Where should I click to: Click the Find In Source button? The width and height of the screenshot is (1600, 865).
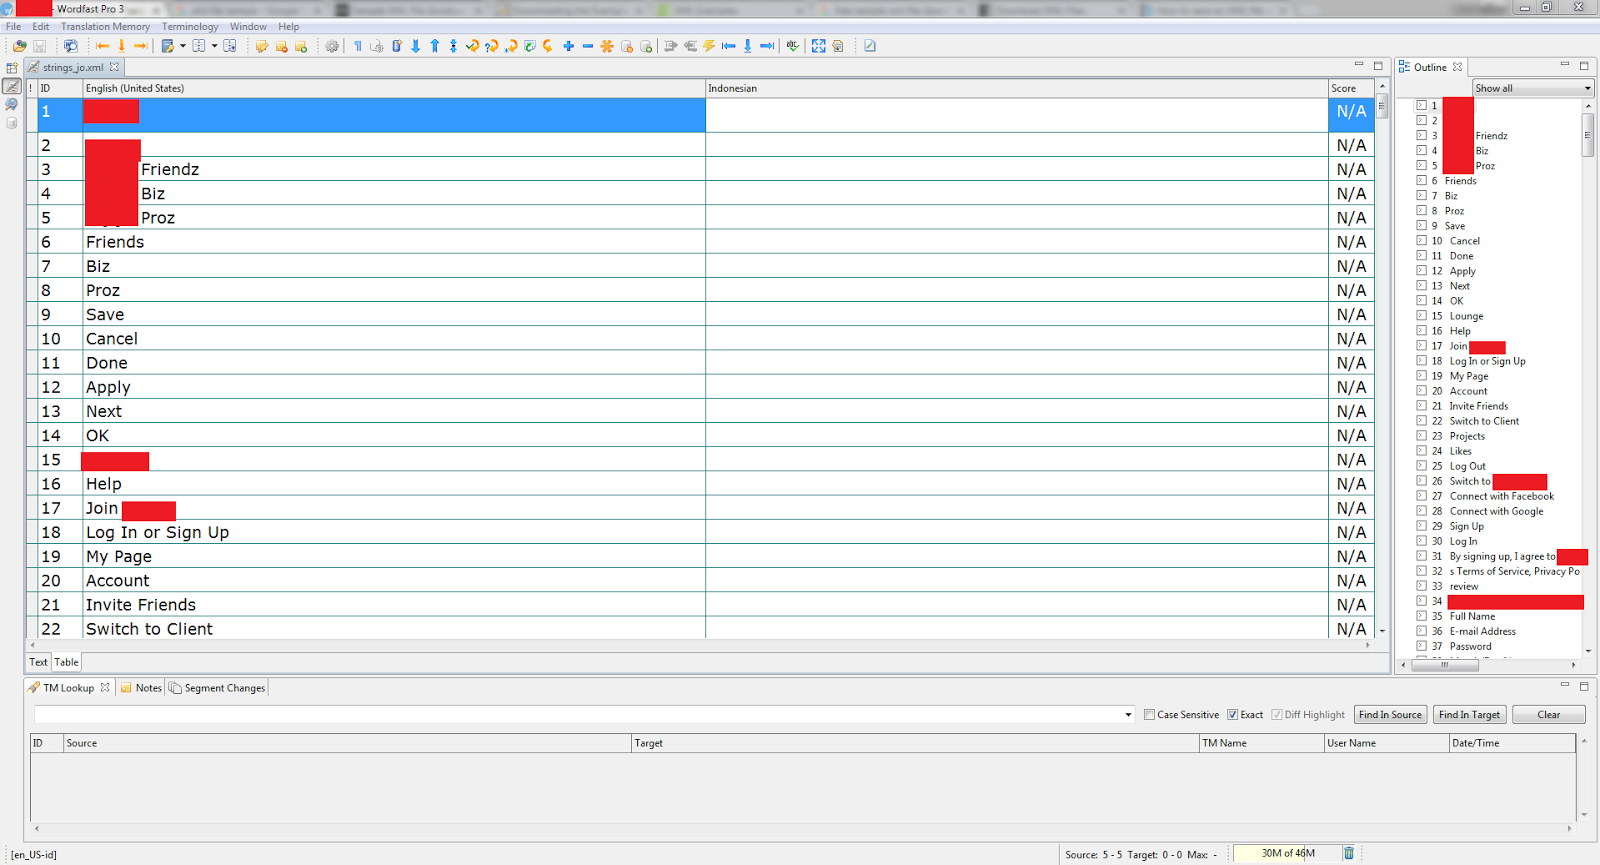[x=1390, y=714]
